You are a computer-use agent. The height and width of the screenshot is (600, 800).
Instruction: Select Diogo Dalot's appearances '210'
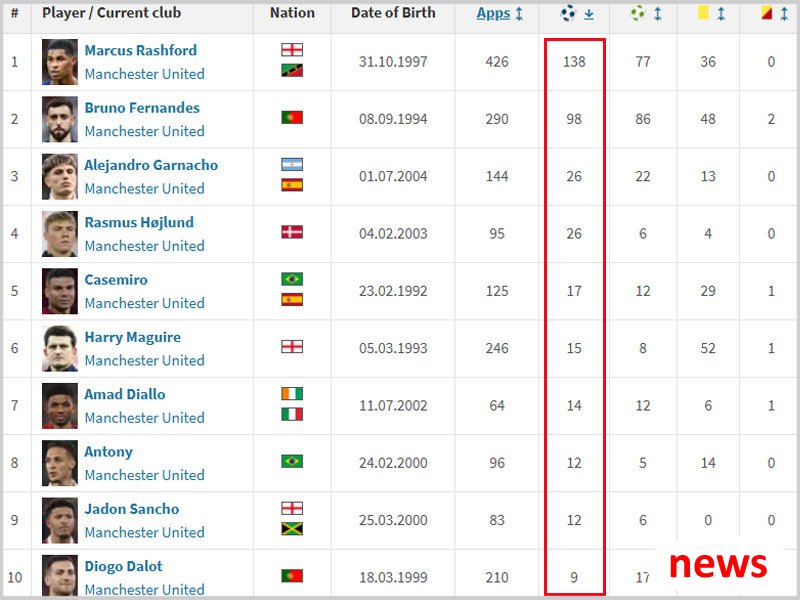click(x=497, y=577)
